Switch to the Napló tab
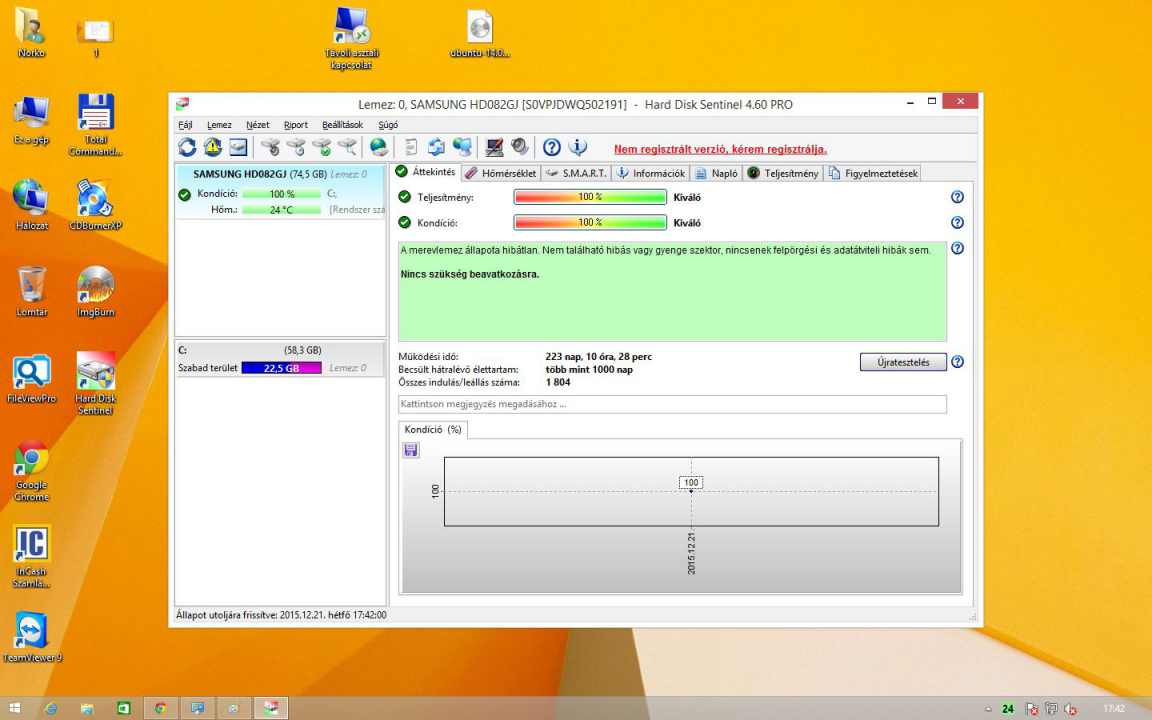This screenshot has height=720, width=1152. pos(716,173)
